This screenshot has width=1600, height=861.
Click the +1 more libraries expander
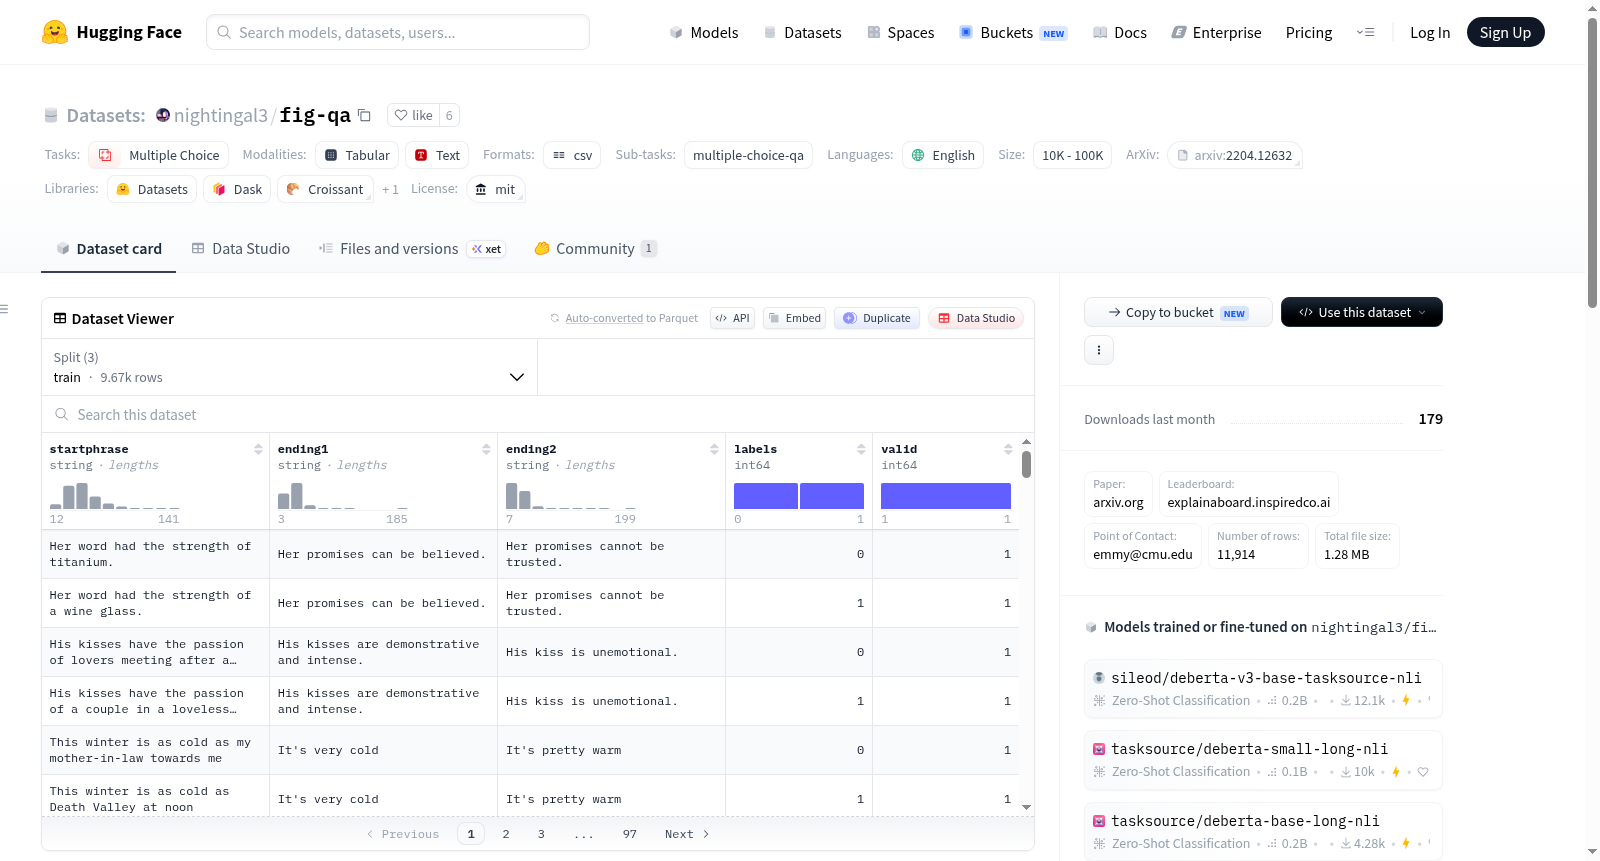coord(390,189)
